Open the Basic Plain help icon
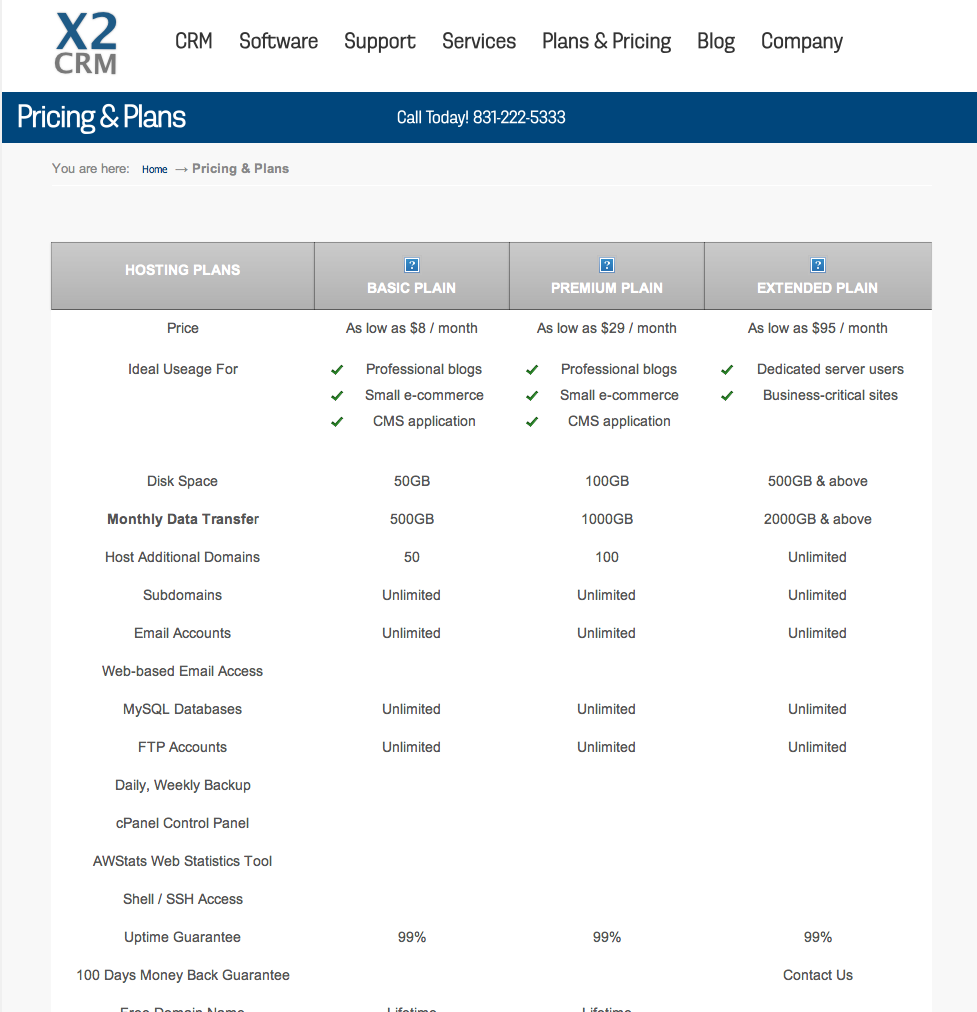The image size is (977, 1012). coord(411,265)
